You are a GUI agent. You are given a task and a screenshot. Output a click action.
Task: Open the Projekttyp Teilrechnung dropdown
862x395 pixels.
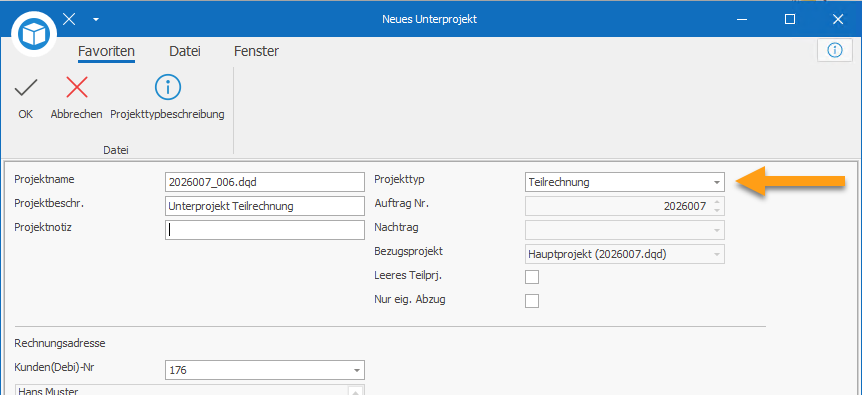pyautogui.click(x=716, y=182)
